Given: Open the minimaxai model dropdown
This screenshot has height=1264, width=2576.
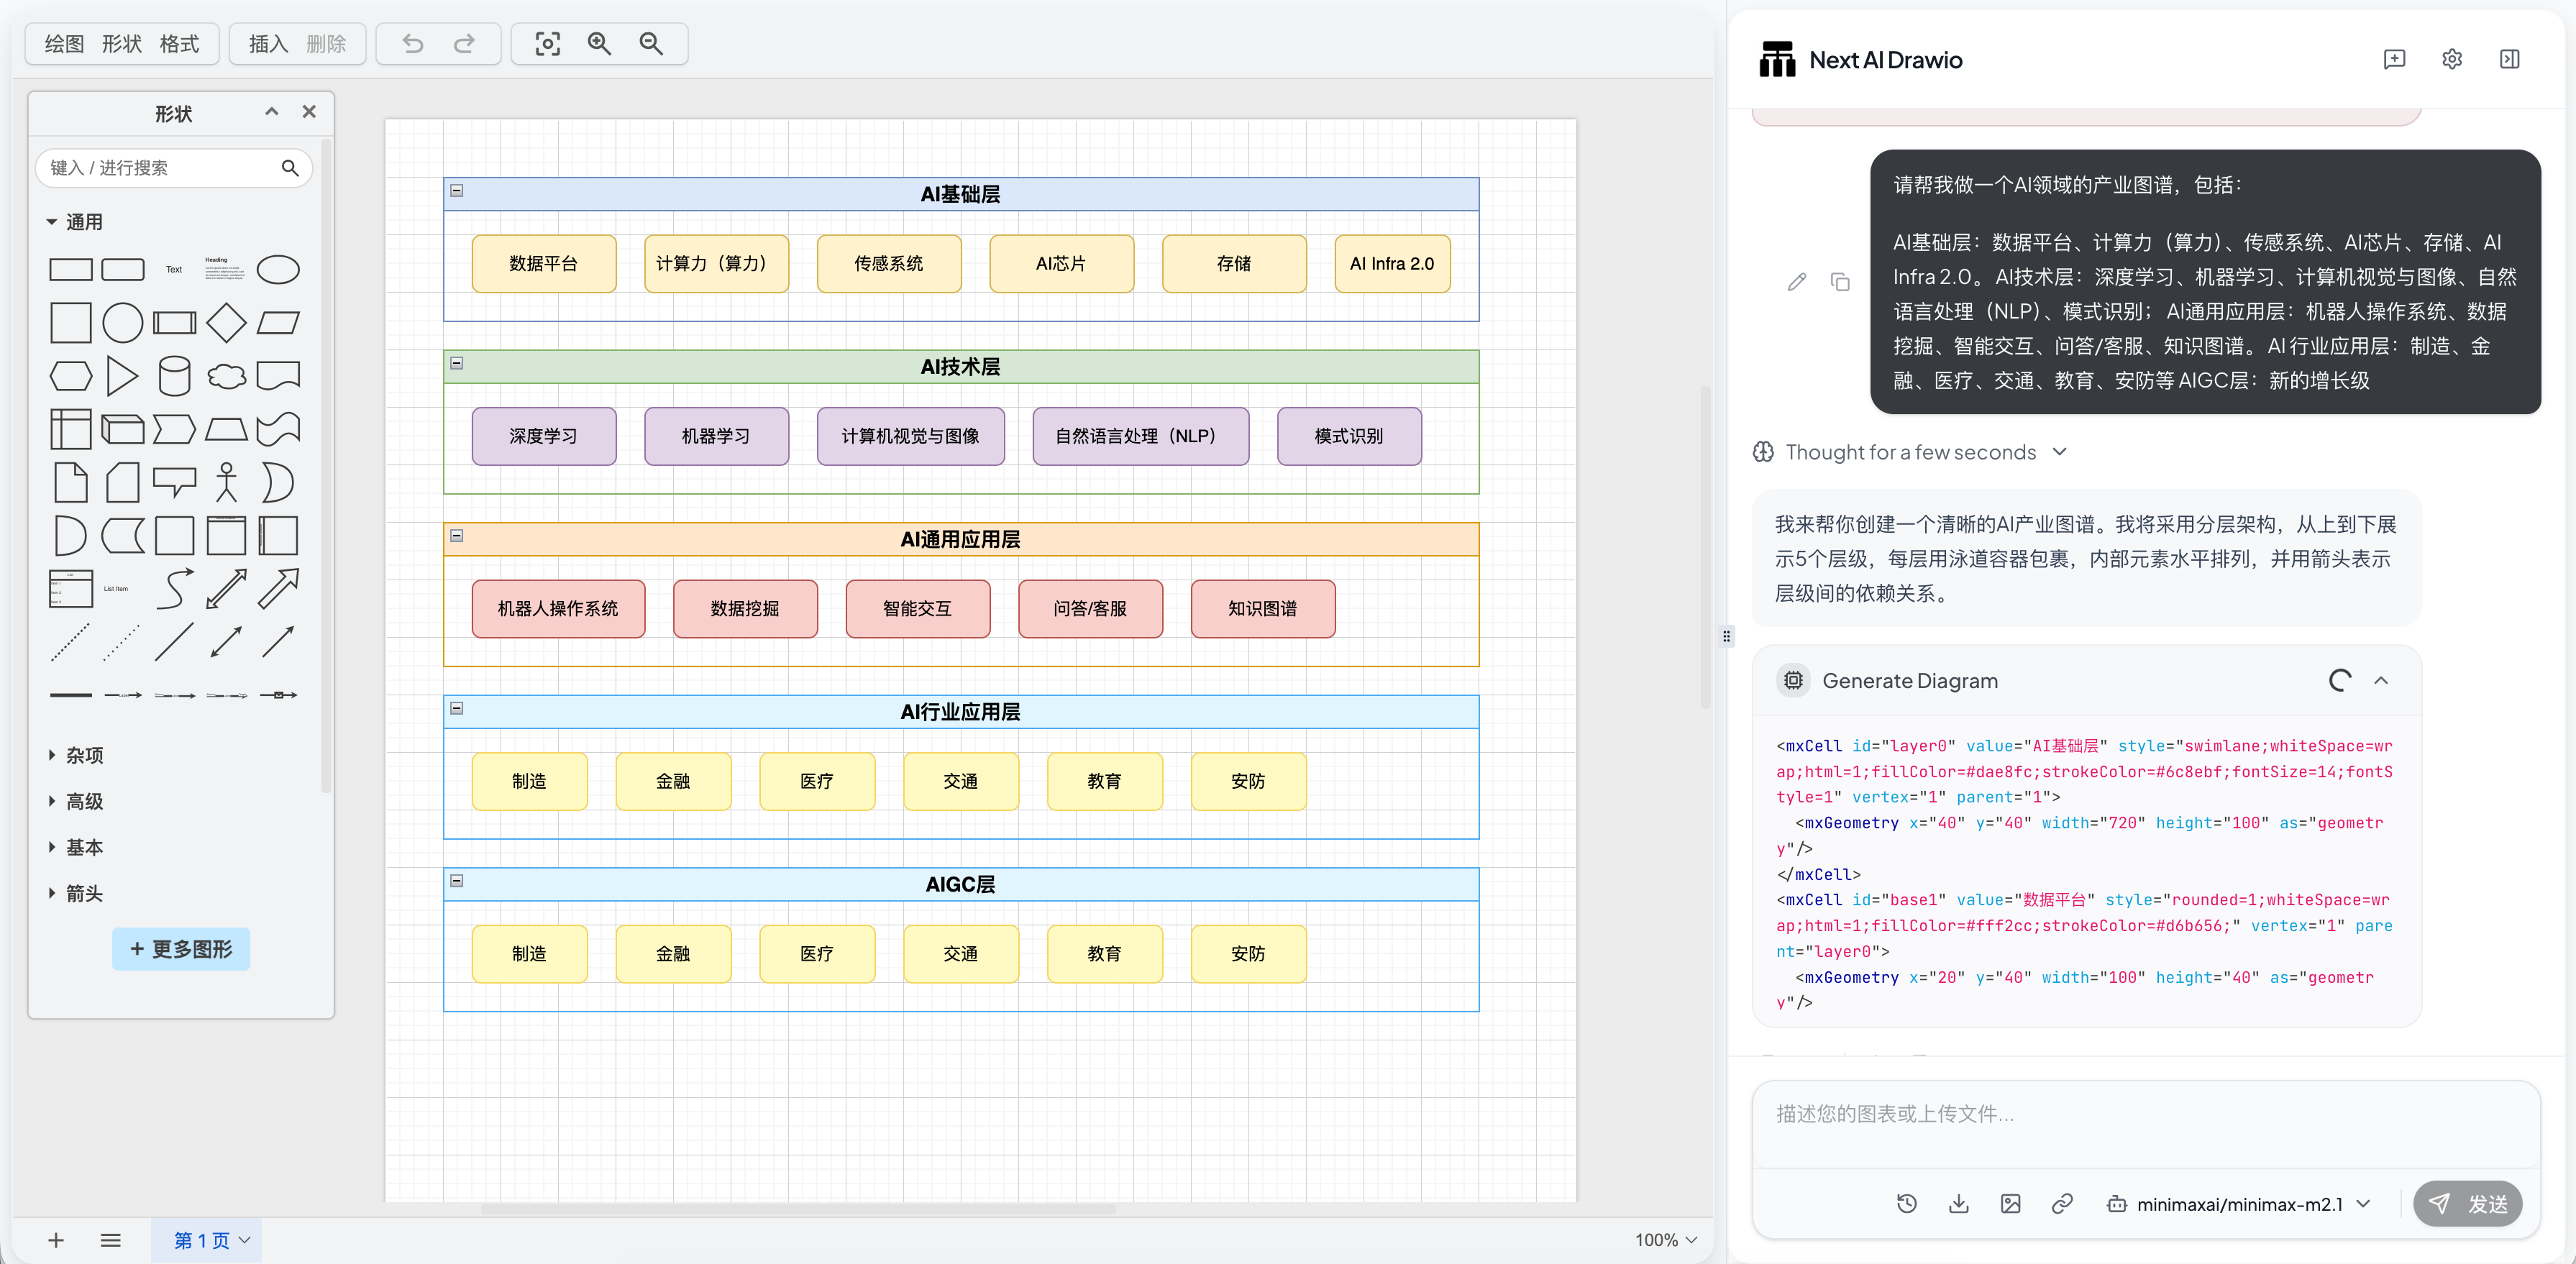Looking at the screenshot, I should tap(2239, 1204).
